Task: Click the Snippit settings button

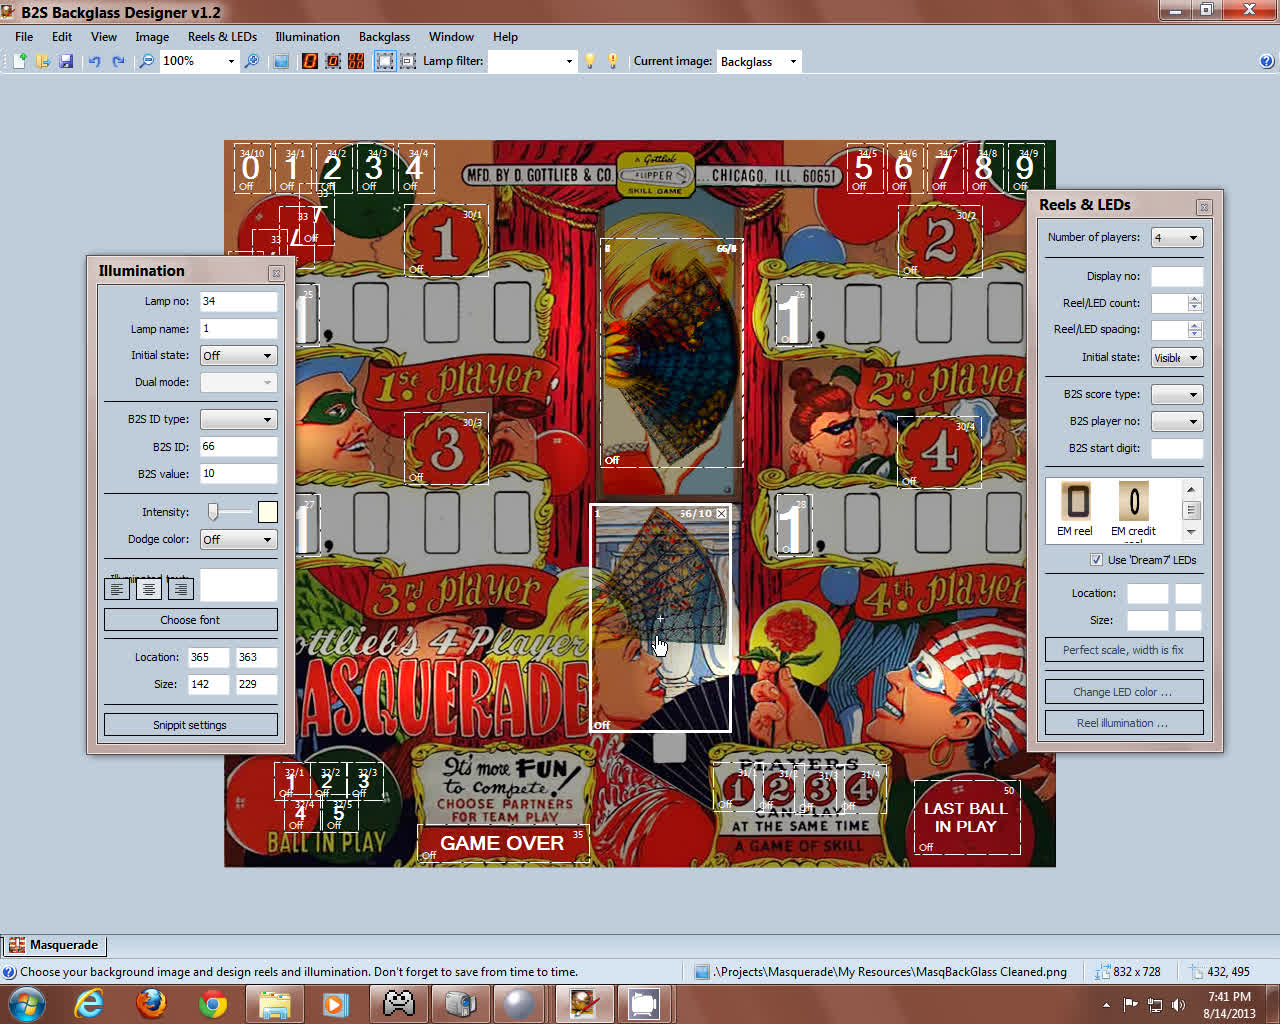Action: [x=190, y=725]
